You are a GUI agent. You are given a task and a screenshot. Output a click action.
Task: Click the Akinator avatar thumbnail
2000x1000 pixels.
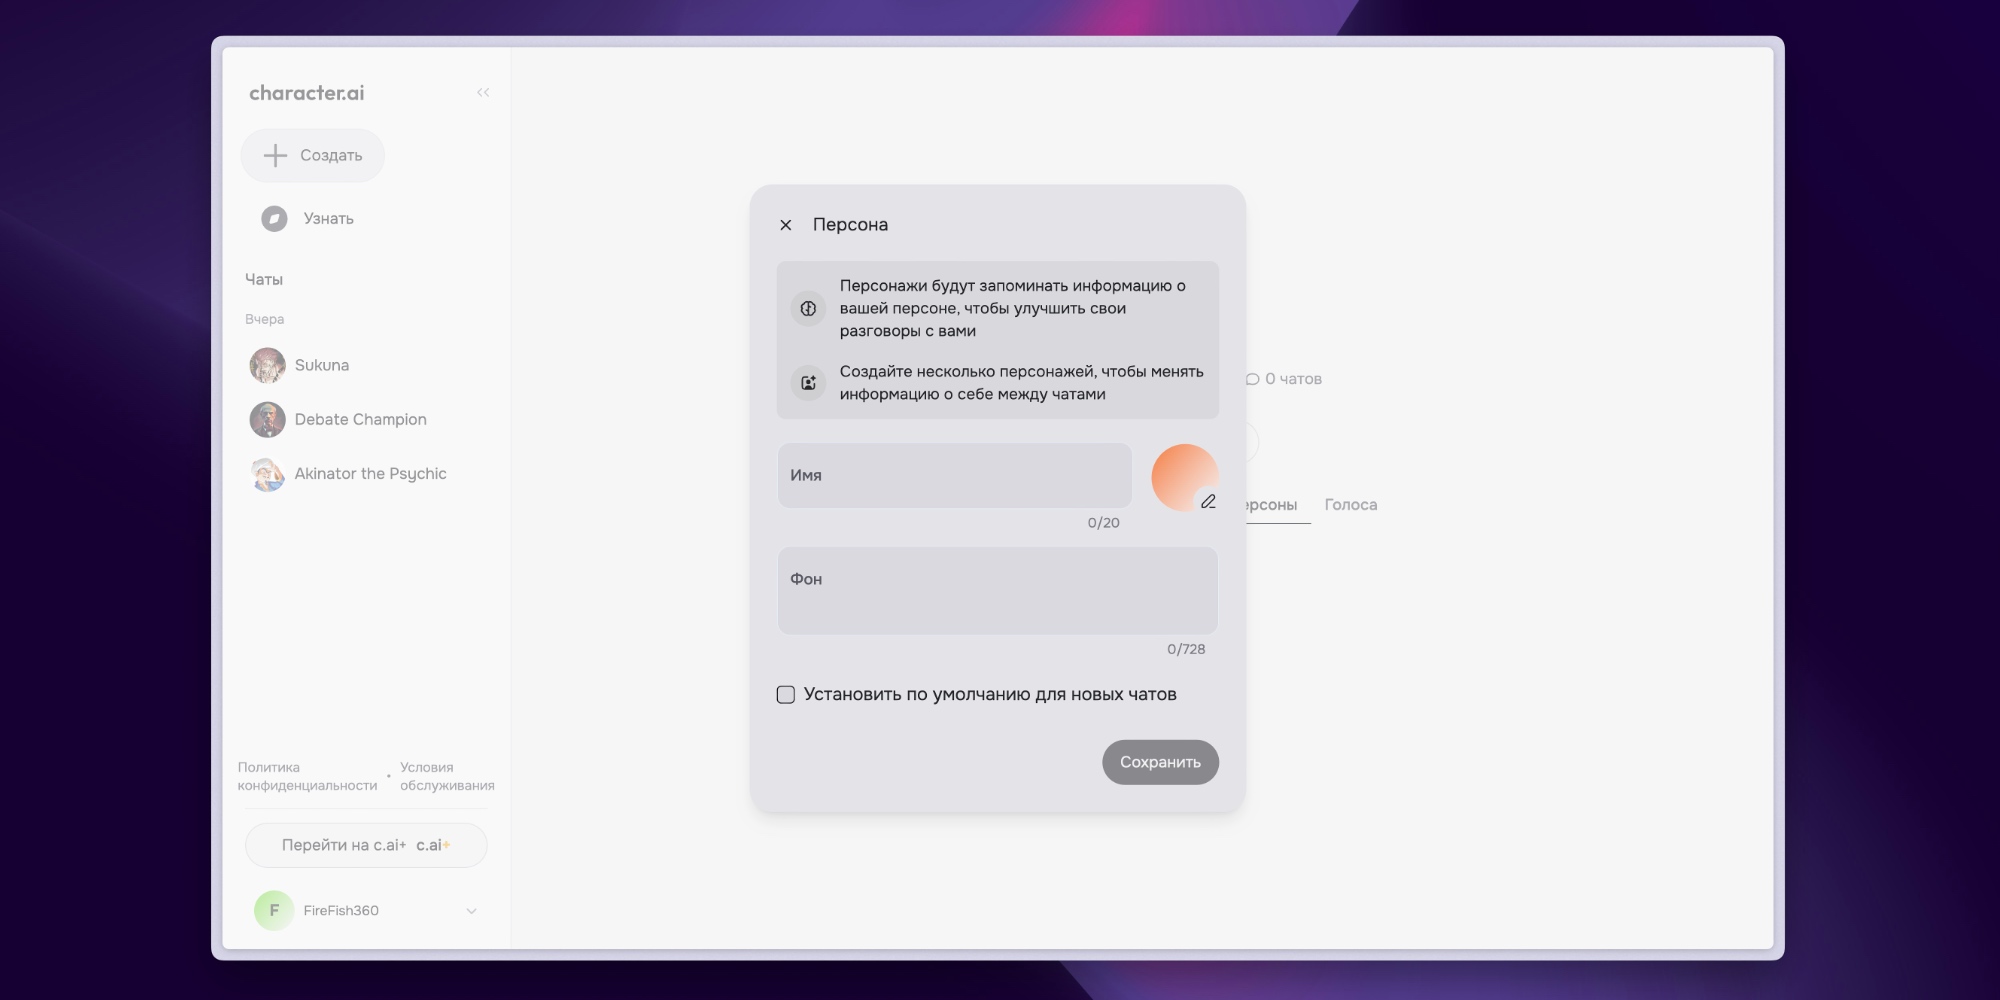pyautogui.click(x=267, y=473)
